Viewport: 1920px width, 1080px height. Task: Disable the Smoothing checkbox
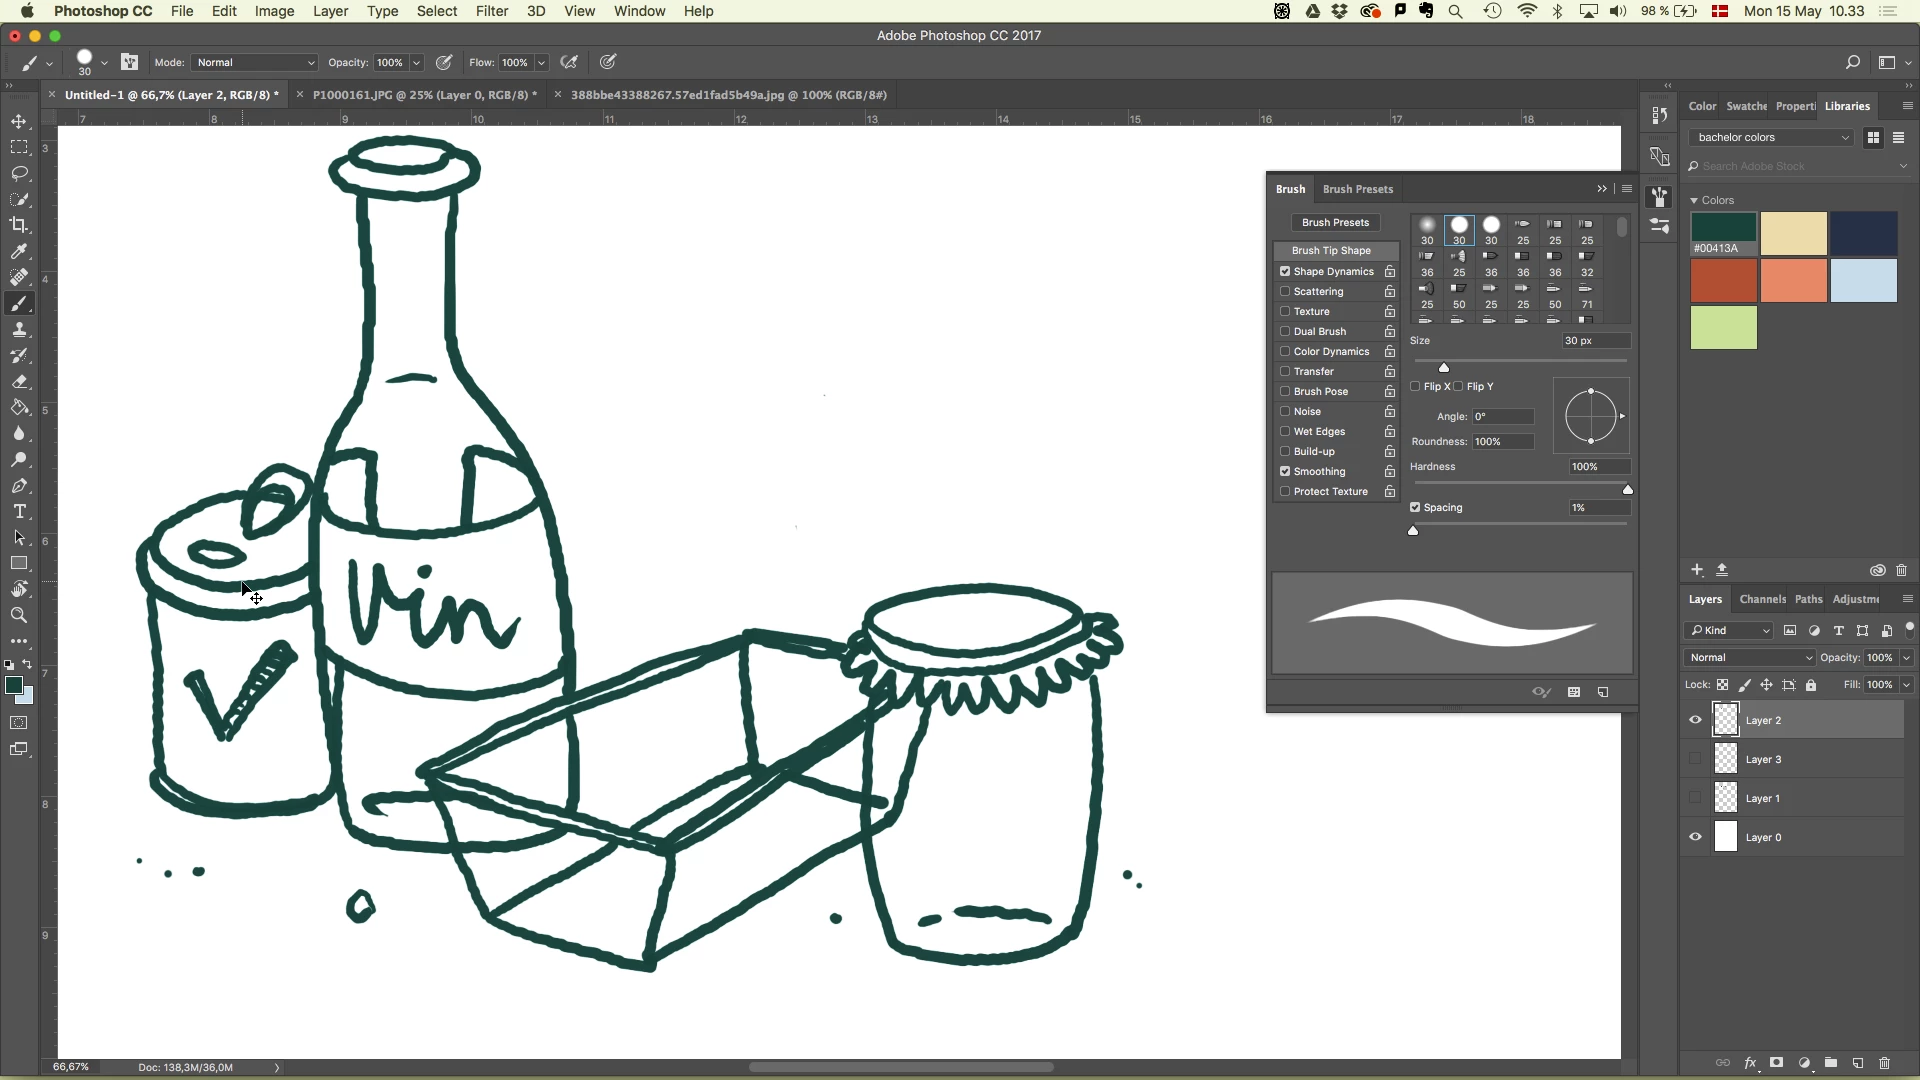[x=1285, y=472]
